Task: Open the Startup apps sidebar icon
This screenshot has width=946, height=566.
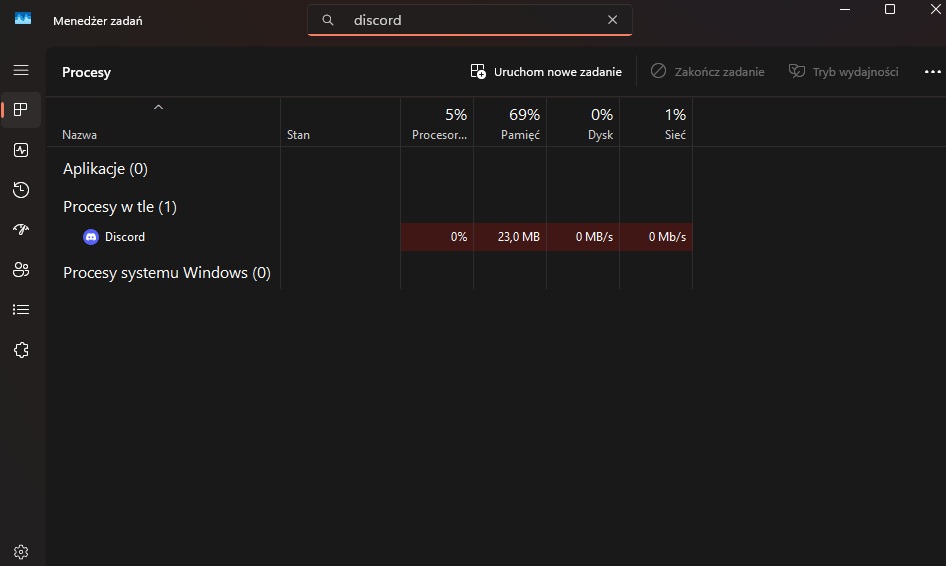Action: click(21, 230)
